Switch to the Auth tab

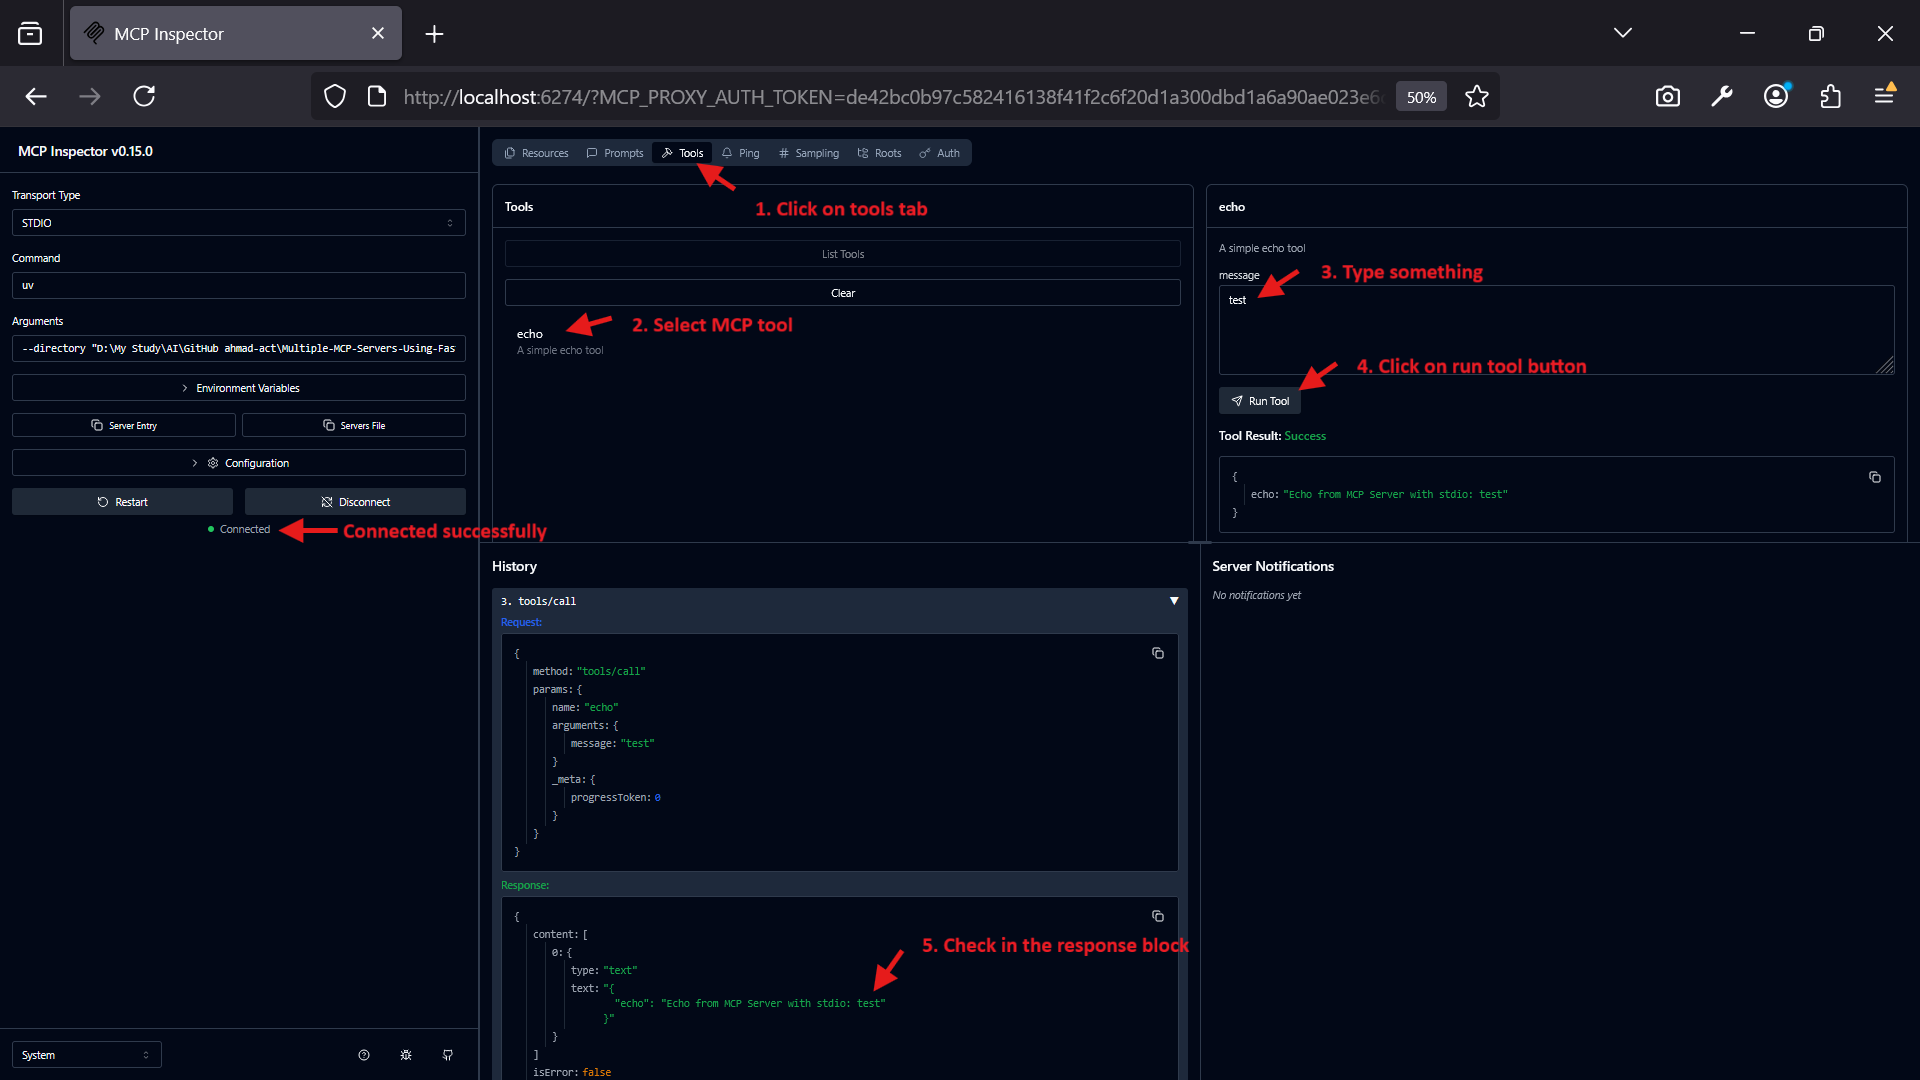coord(940,153)
